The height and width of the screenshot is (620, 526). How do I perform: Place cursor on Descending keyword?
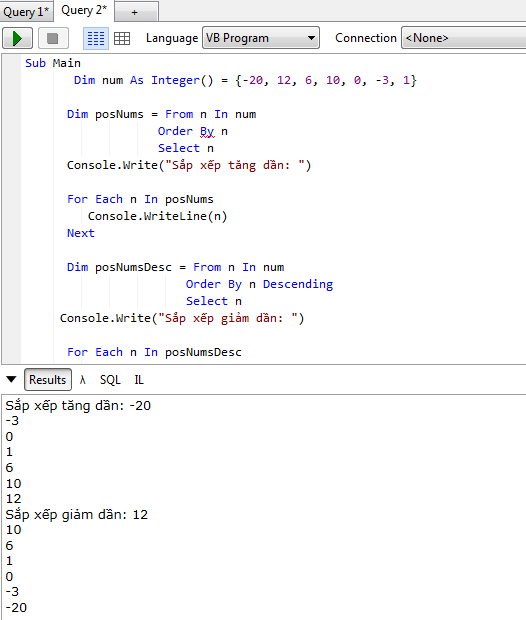click(x=298, y=284)
